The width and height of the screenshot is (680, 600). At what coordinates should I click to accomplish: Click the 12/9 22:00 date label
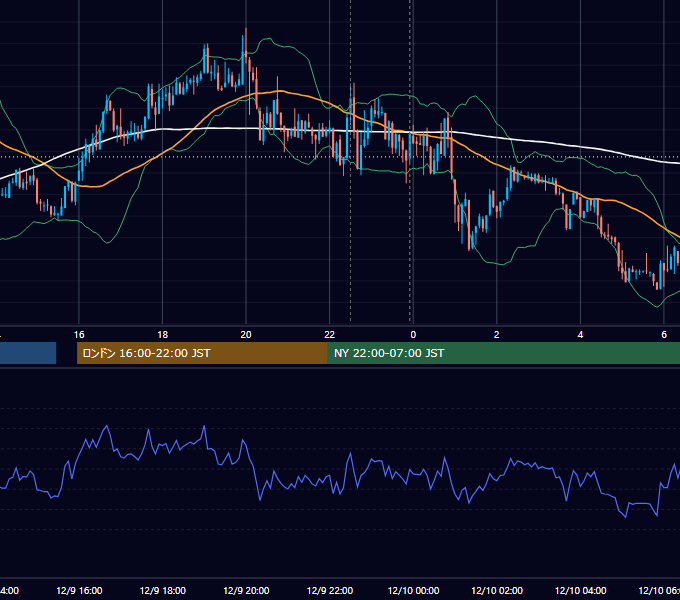coord(330,590)
